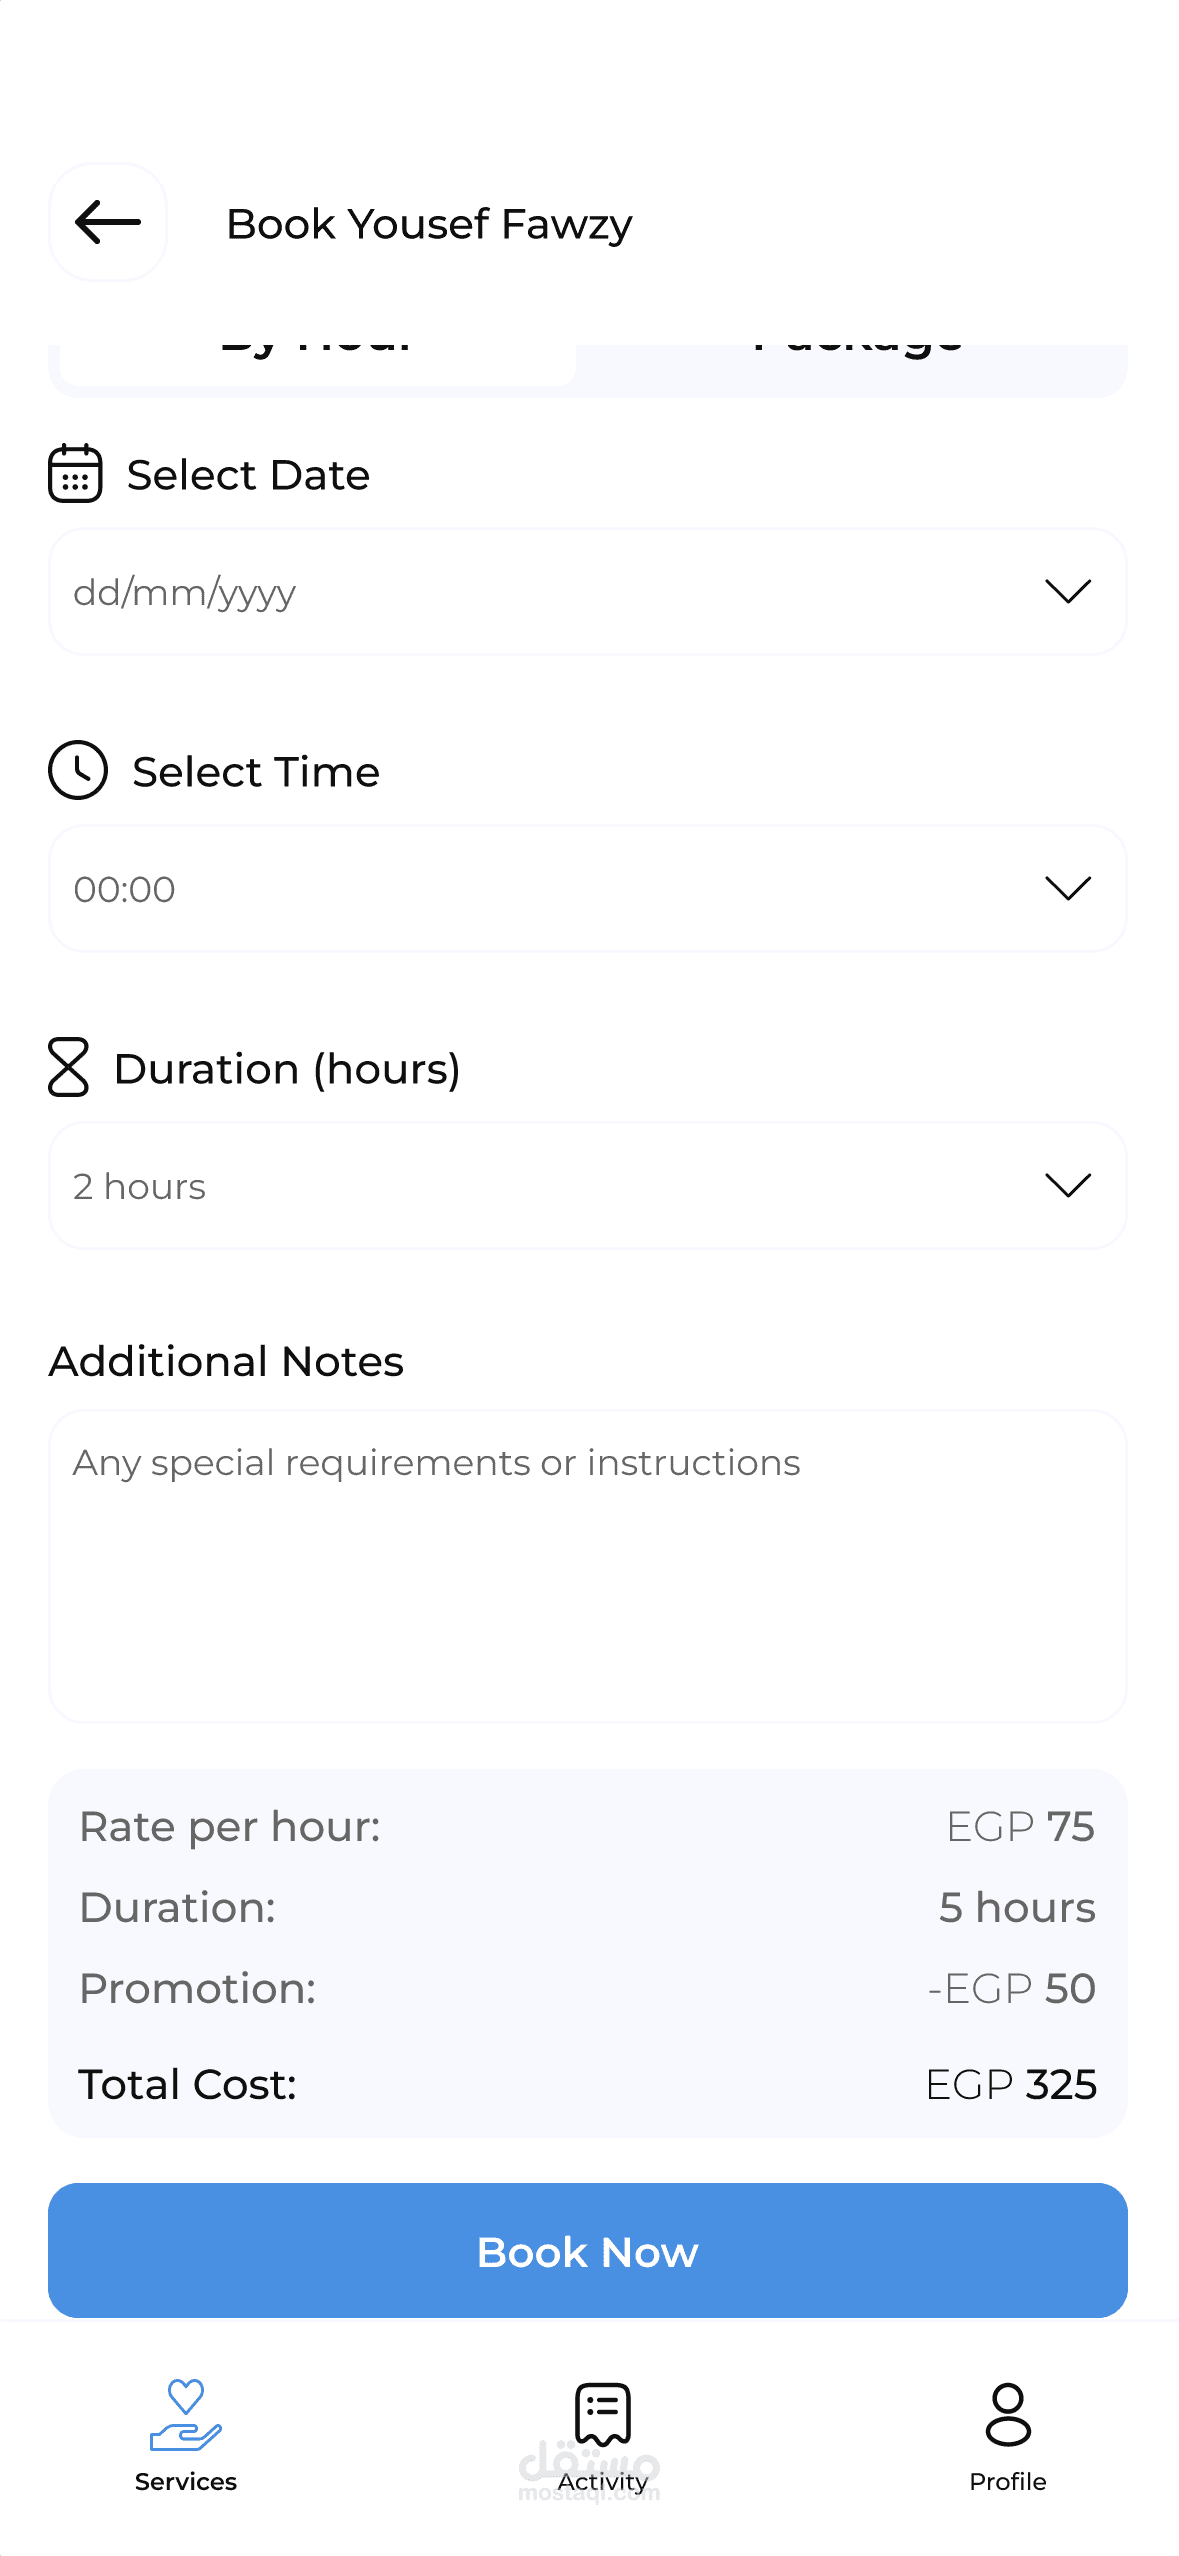Tap the Services label in bottom navigation

186,2482
